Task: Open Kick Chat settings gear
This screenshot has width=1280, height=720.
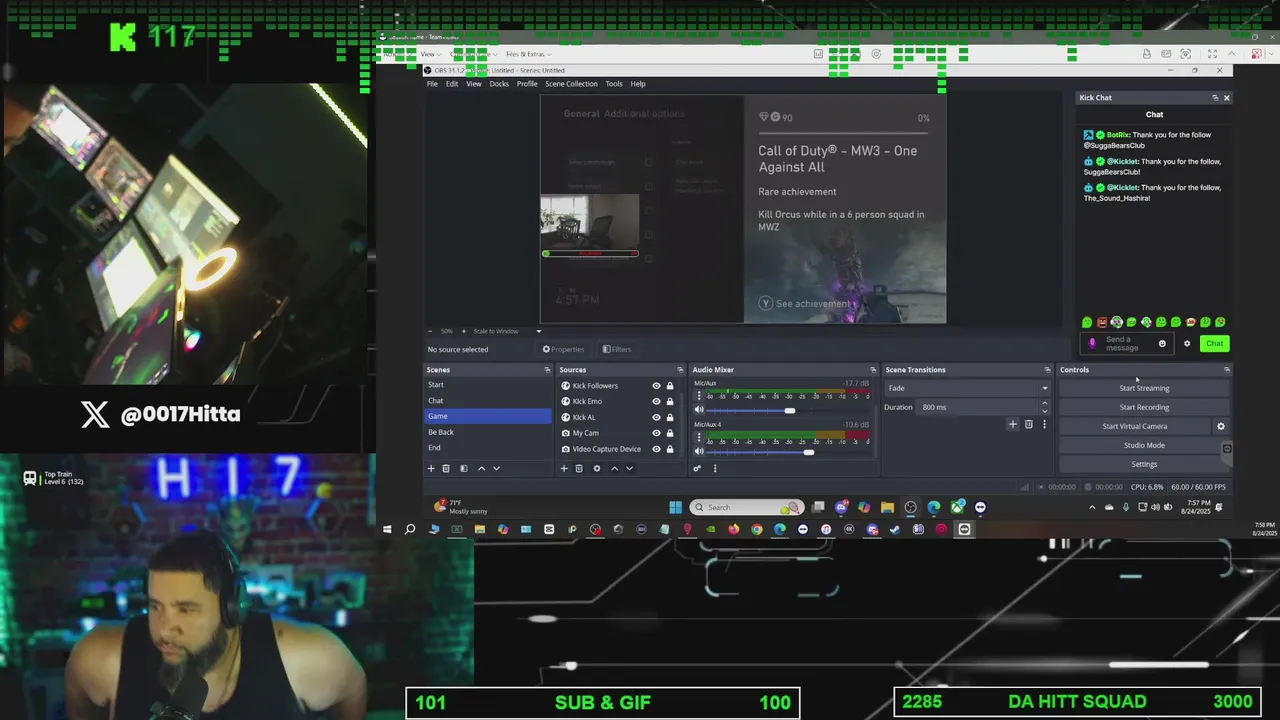Action: click(x=1187, y=343)
